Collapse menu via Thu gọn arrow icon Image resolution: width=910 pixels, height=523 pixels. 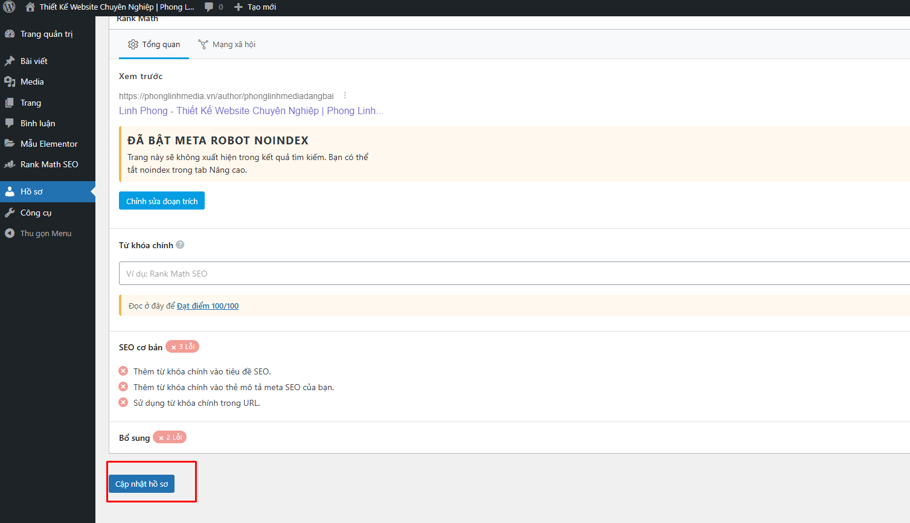point(10,233)
